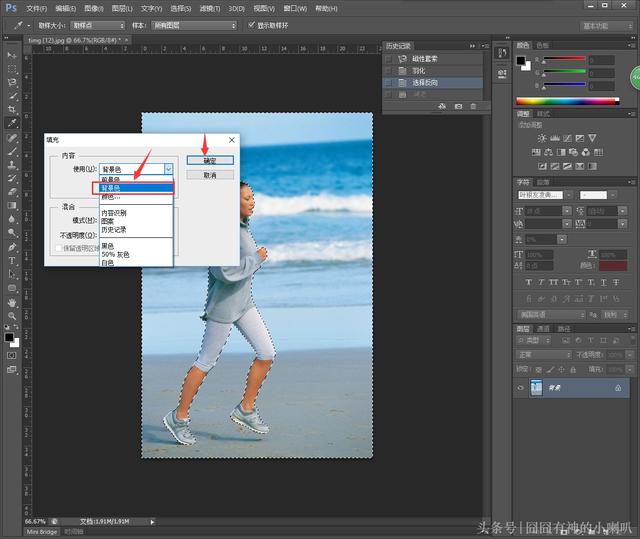The height and width of the screenshot is (539, 640).
Task: Click the 确定 button in Fill dialog
Action: (210, 160)
